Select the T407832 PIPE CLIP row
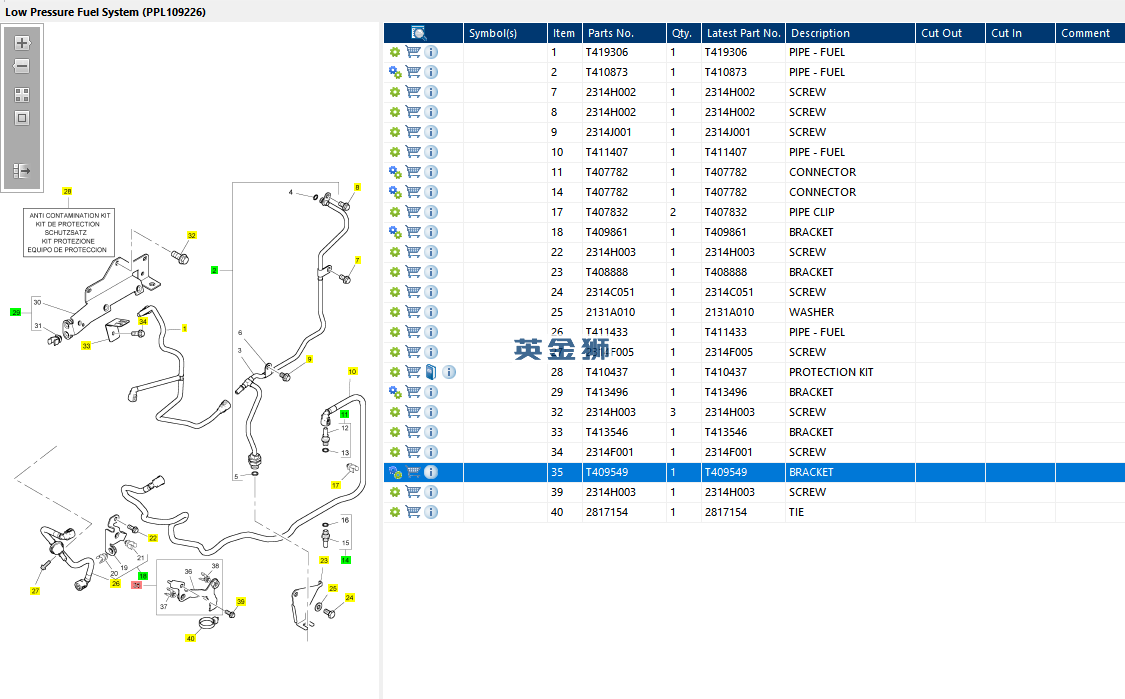Viewport: 1125px width, 699px height. coord(754,212)
